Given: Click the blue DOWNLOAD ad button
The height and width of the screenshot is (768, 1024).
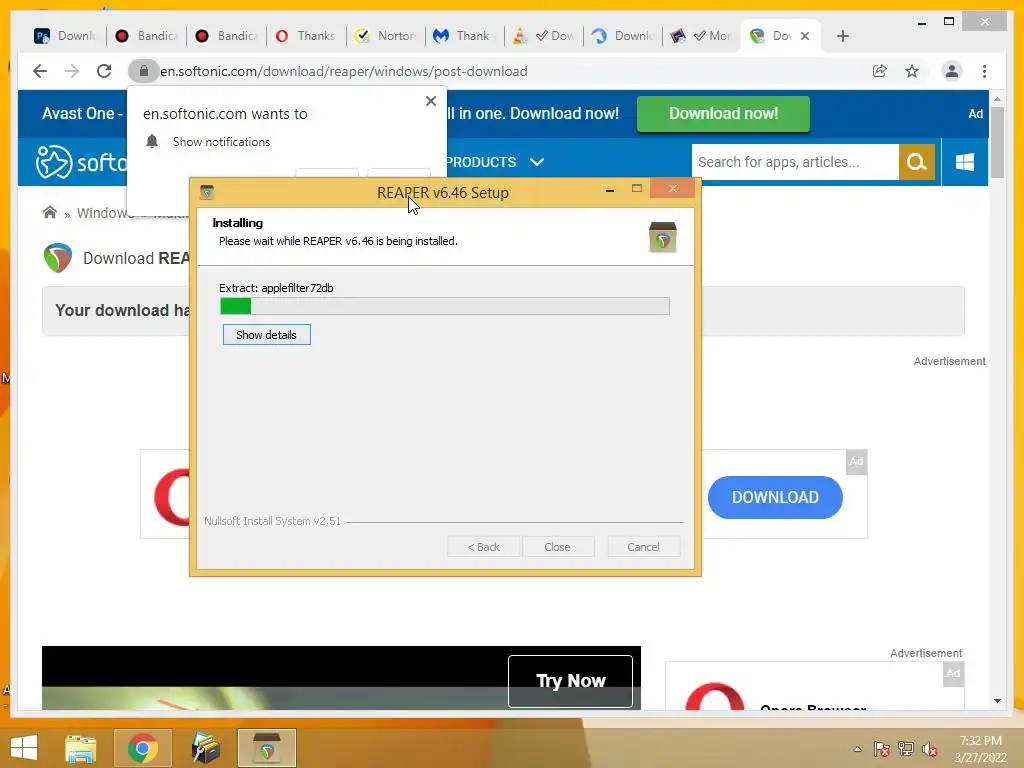Looking at the screenshot, I should pos(775,497).
